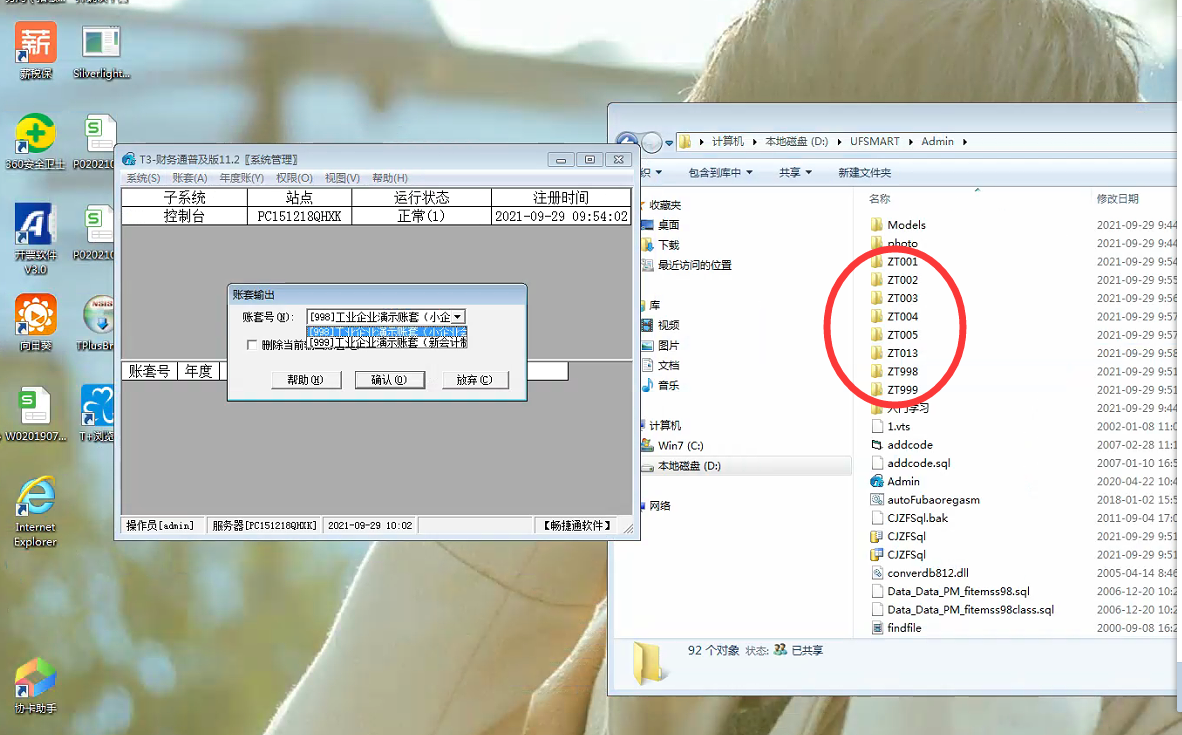The image size is (1182, 735).
Task: Open the 账套(A) menu in T3
Action: click(189, 178)
